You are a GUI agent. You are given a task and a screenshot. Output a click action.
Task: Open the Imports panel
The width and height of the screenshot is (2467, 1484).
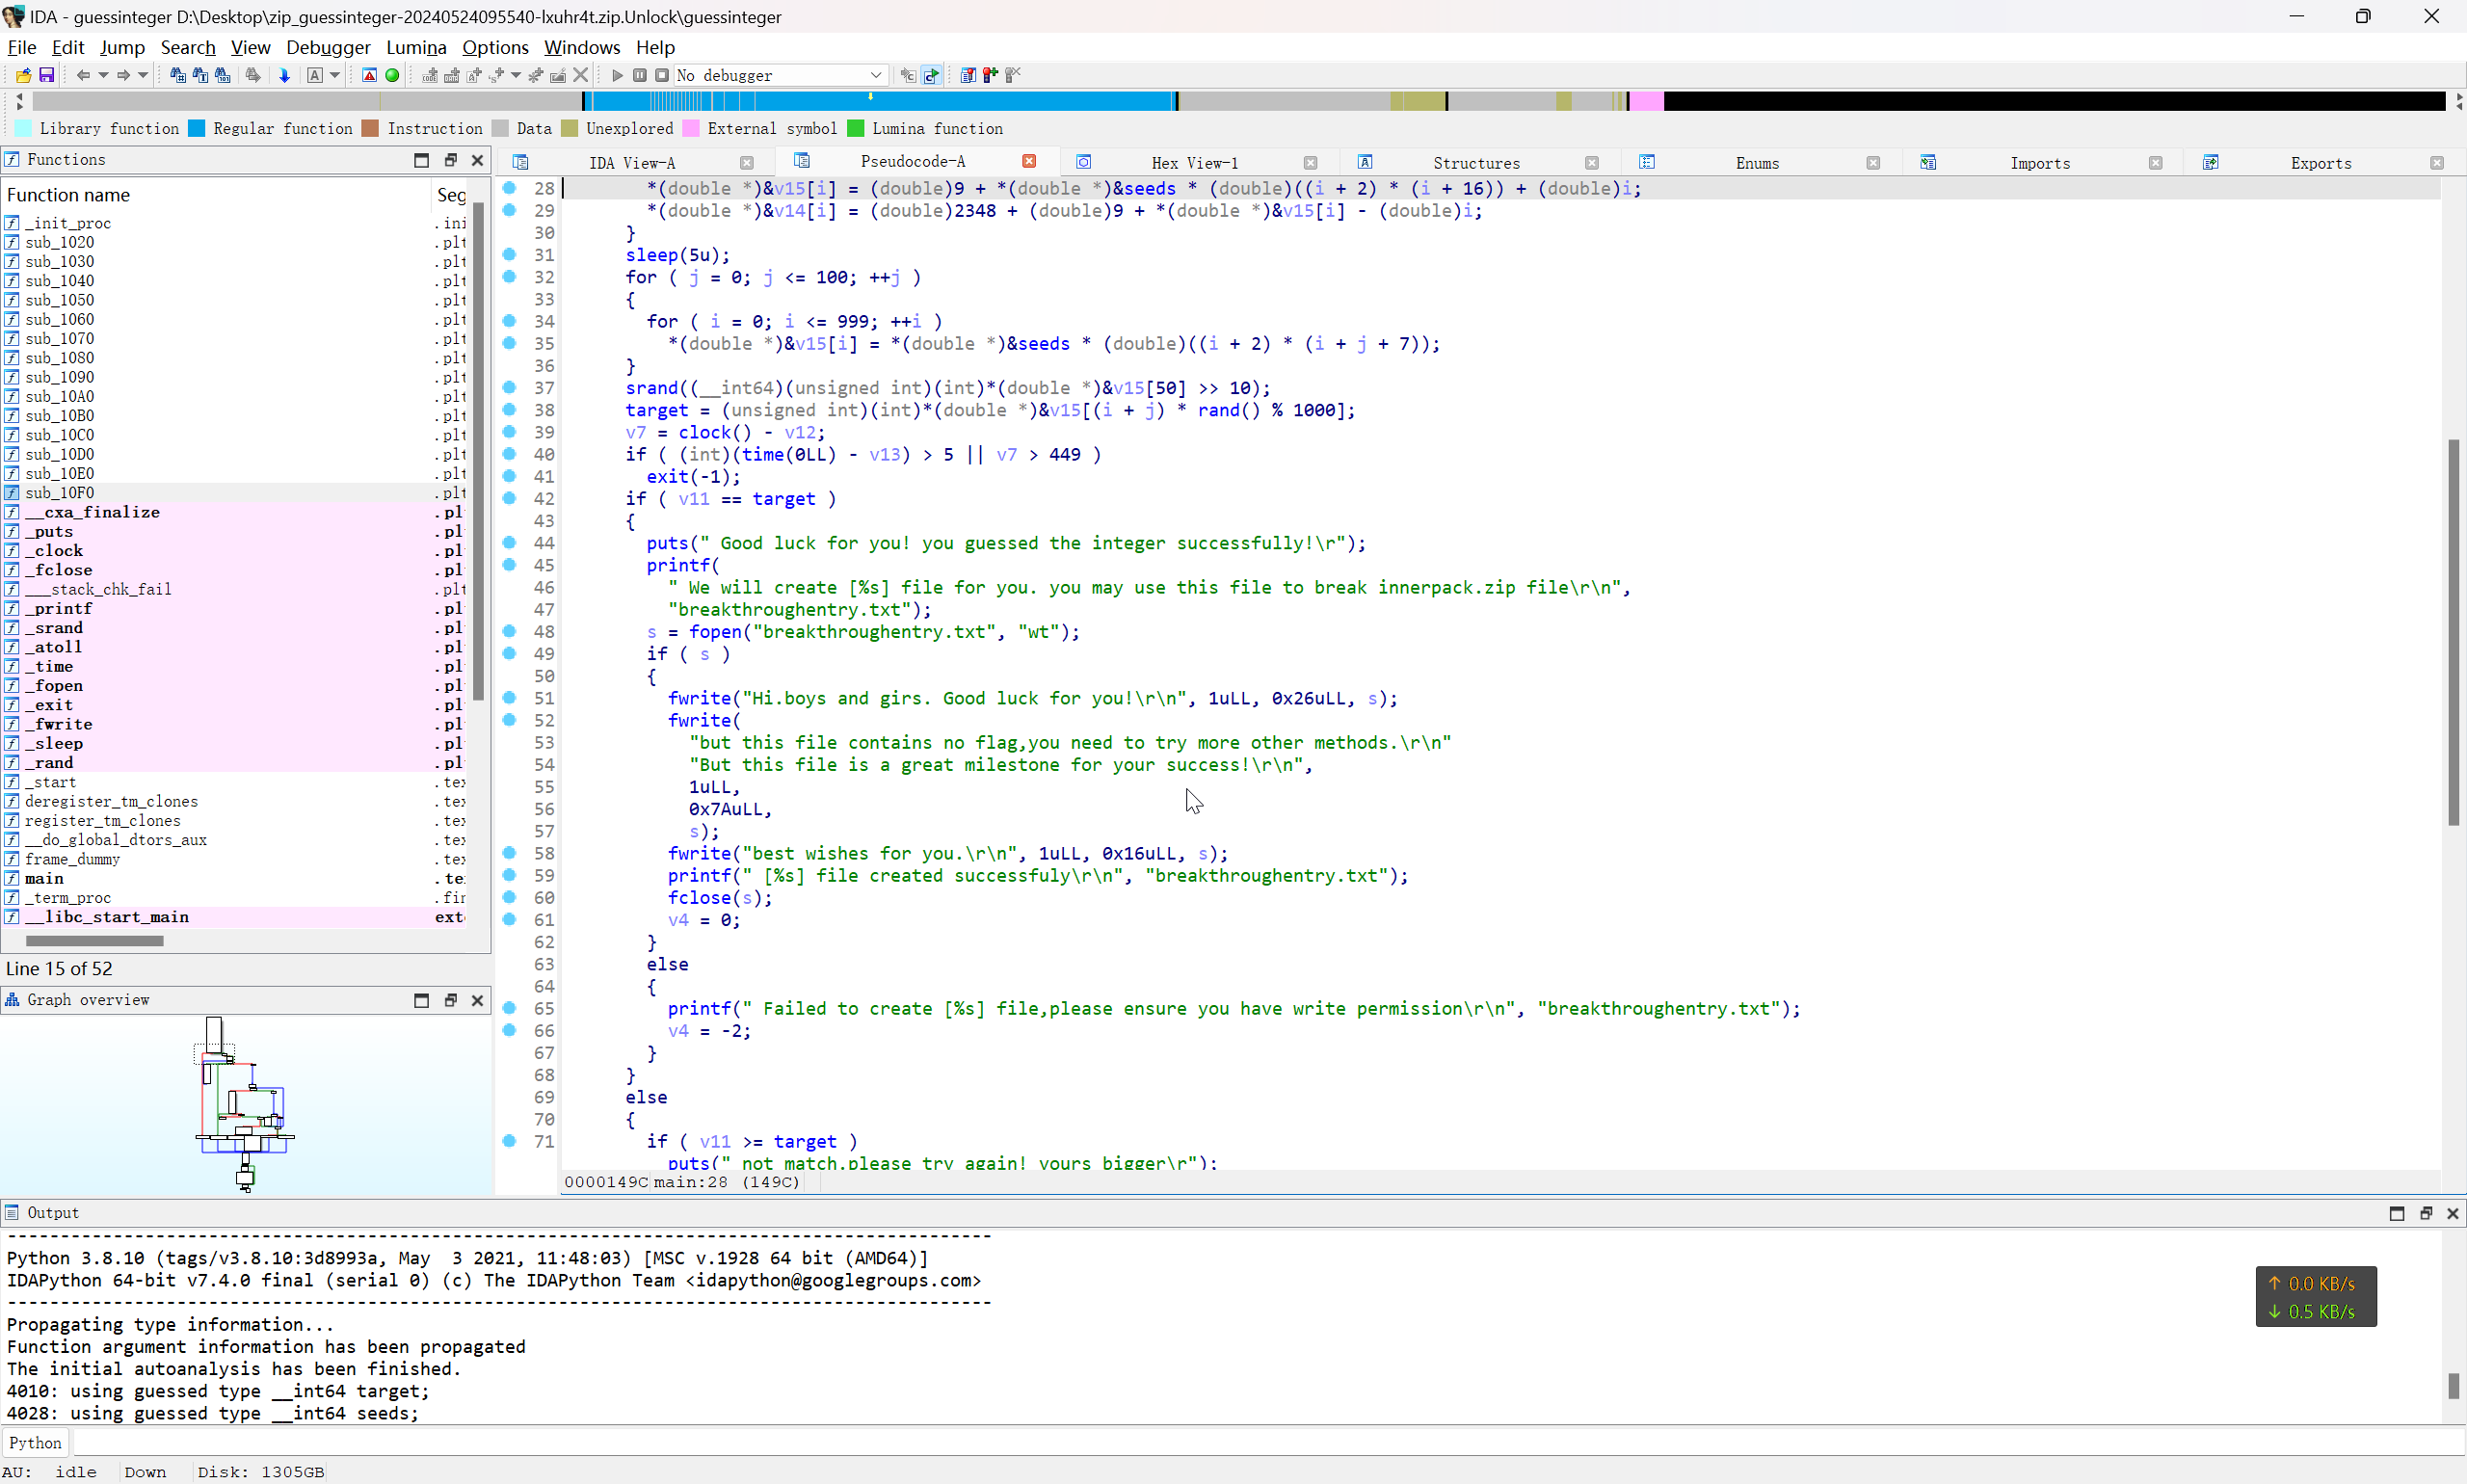click(2039, 162)
